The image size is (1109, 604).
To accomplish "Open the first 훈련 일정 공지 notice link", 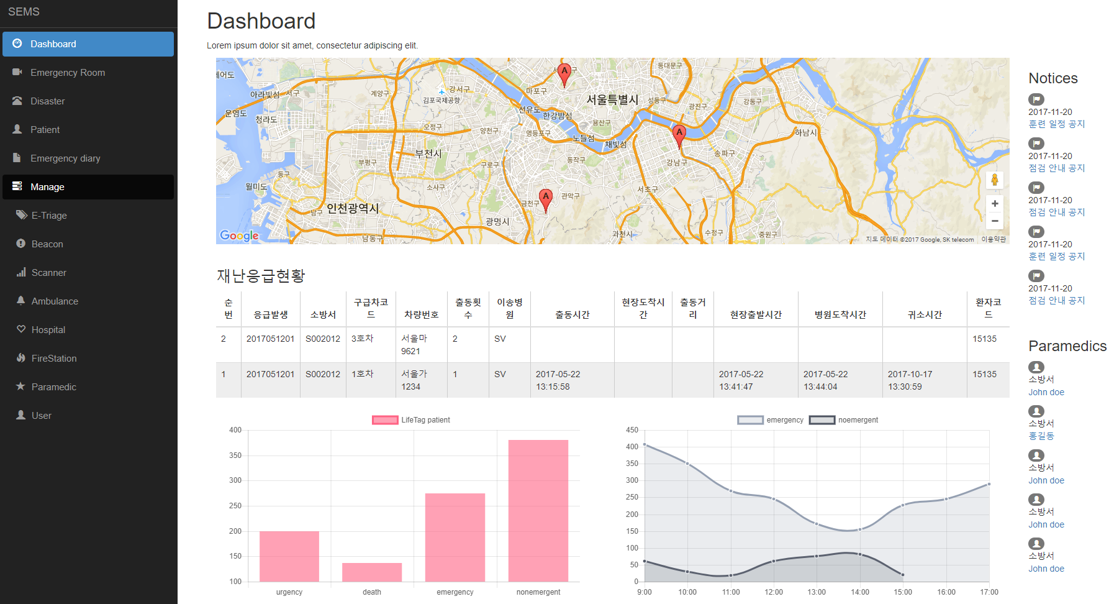I will (x=1056, y=124).
